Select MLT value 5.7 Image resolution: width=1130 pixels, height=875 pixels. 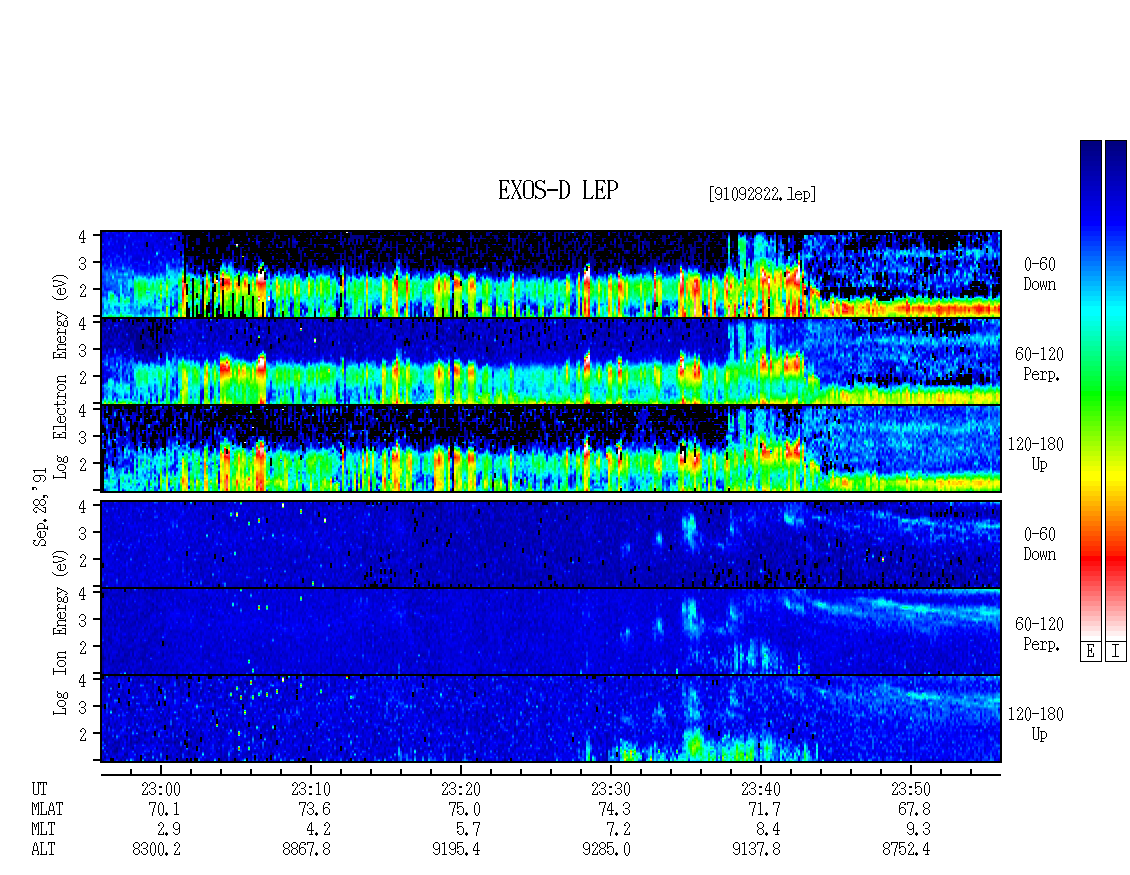coord(468,830)
